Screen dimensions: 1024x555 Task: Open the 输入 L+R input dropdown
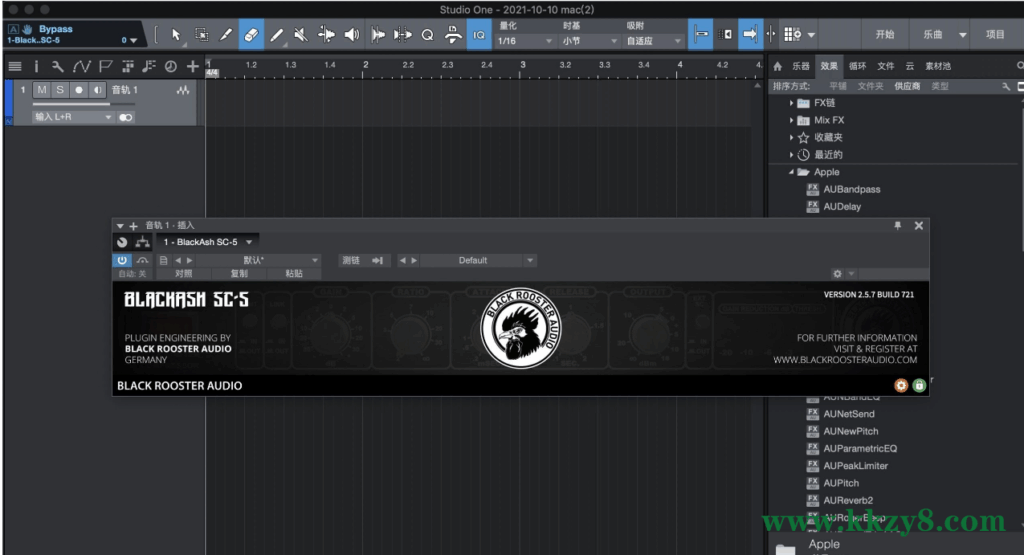click(73, 117)
